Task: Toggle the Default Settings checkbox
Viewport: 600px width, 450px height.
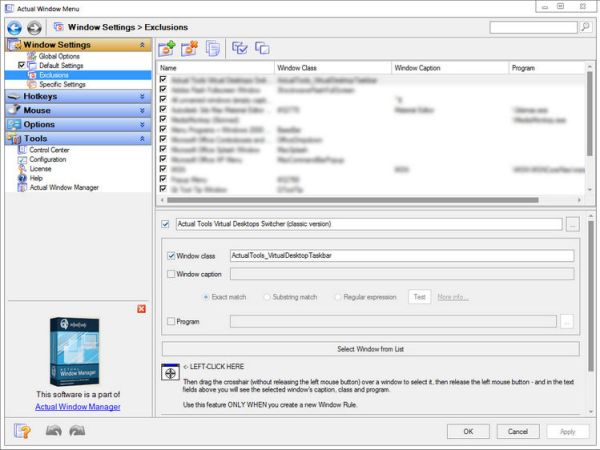Action: click(x=21, y=65)
